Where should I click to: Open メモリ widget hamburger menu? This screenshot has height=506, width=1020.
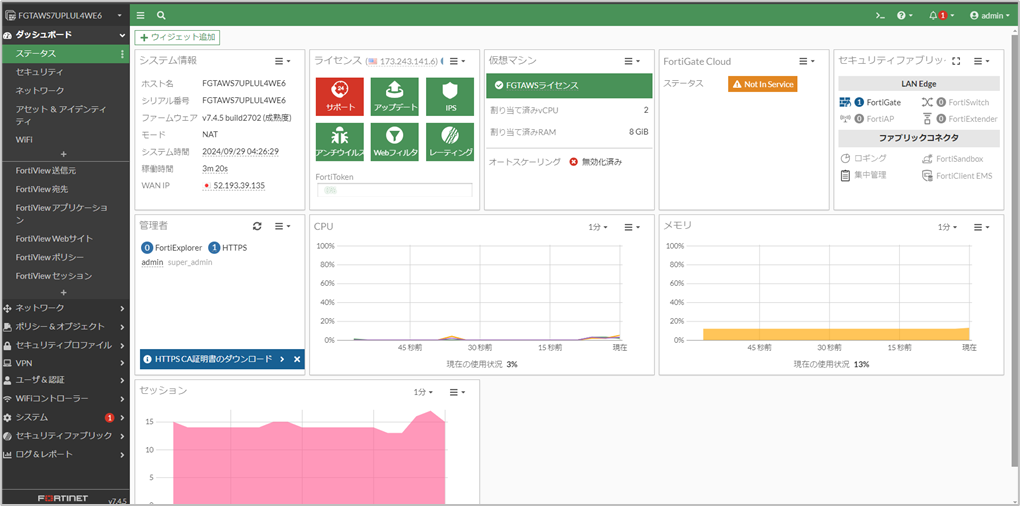(981, 227)
